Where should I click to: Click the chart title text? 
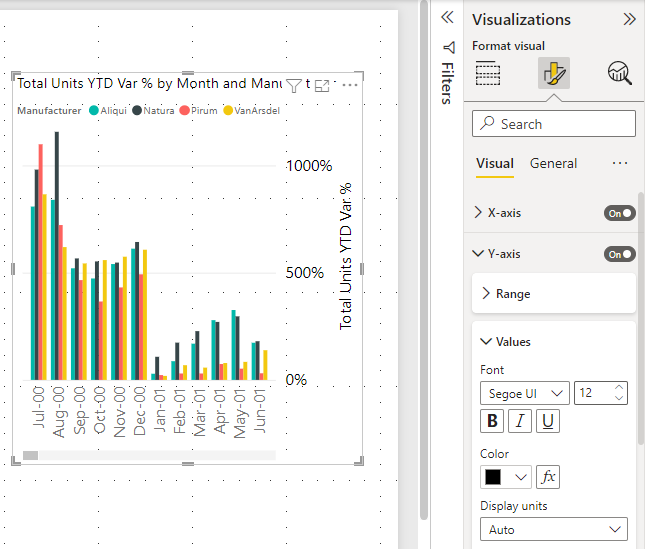pos(150,83)
